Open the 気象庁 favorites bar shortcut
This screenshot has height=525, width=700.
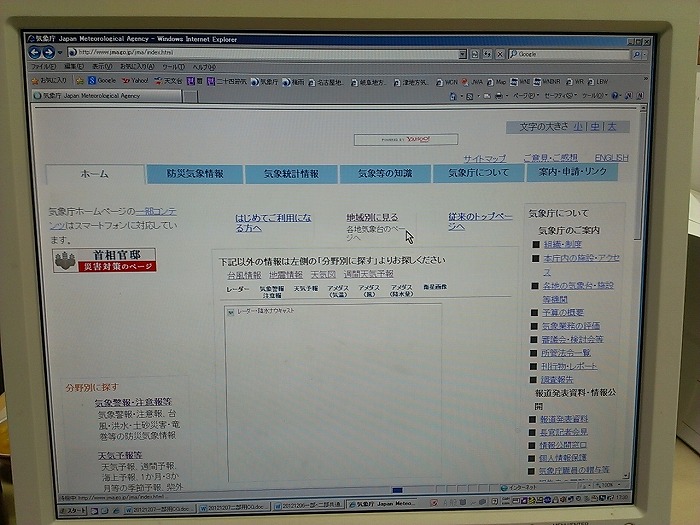click(264, 82)
